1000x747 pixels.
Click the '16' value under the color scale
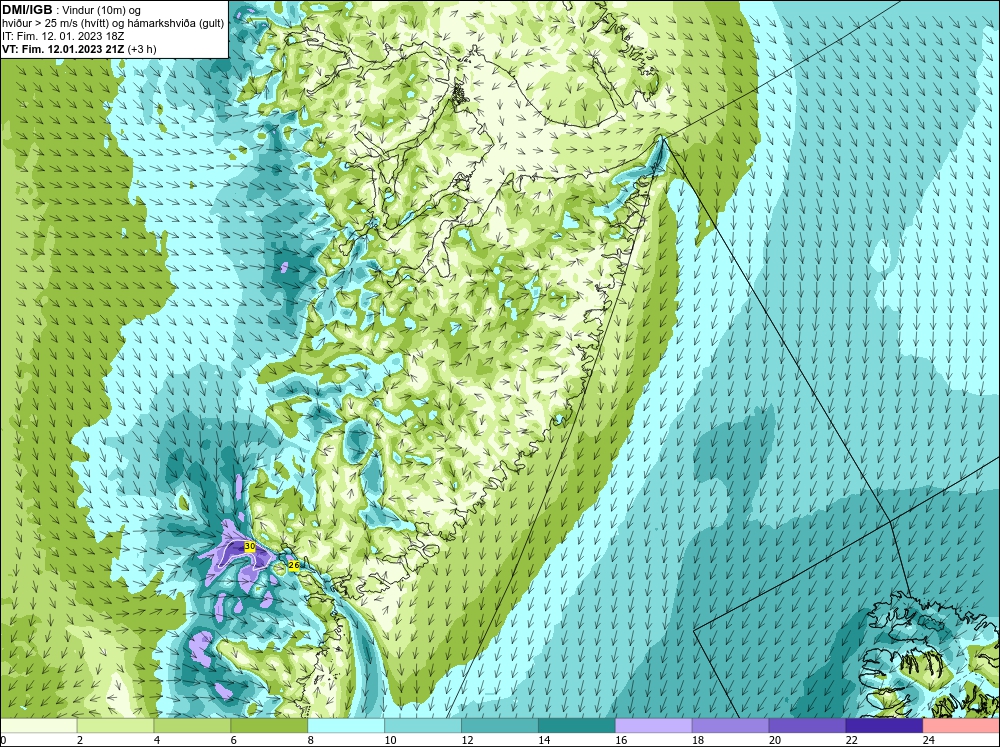coord(621,740)
